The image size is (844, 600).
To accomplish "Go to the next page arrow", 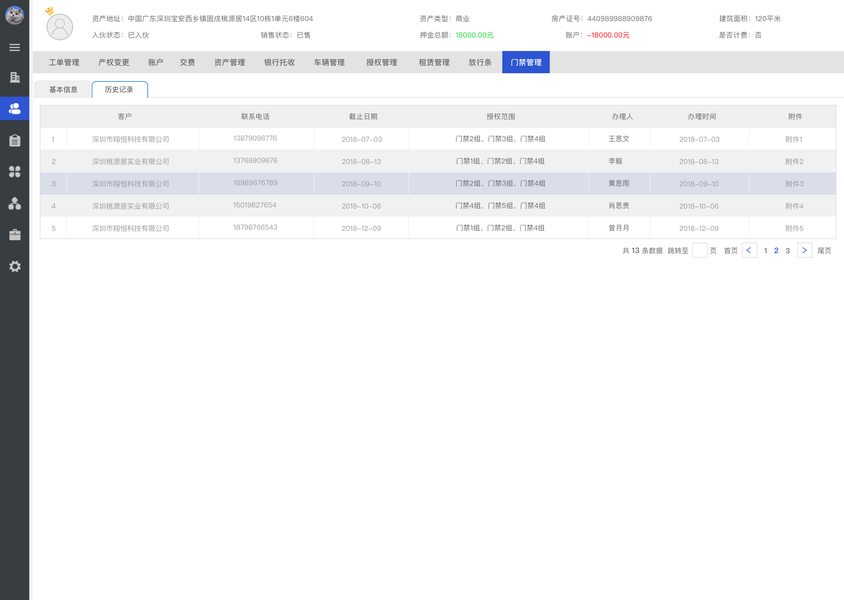I will coord(804,250).
